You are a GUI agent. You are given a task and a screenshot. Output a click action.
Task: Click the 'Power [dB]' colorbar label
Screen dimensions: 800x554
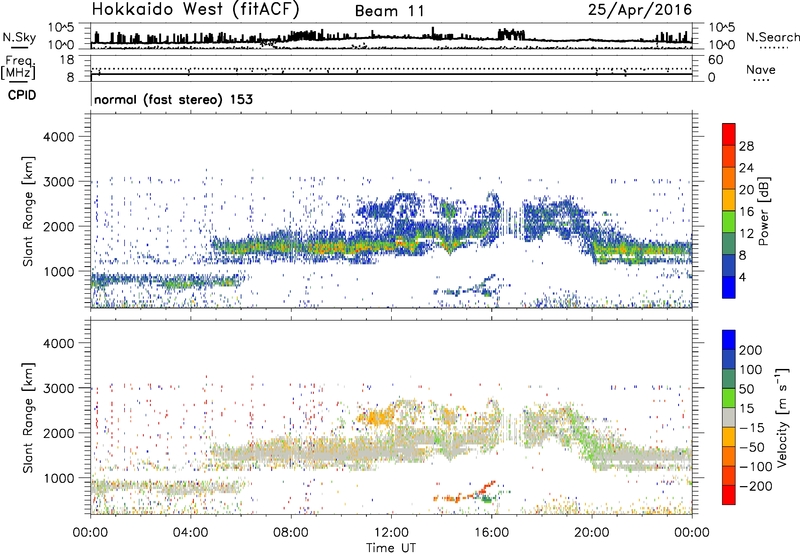763,211
